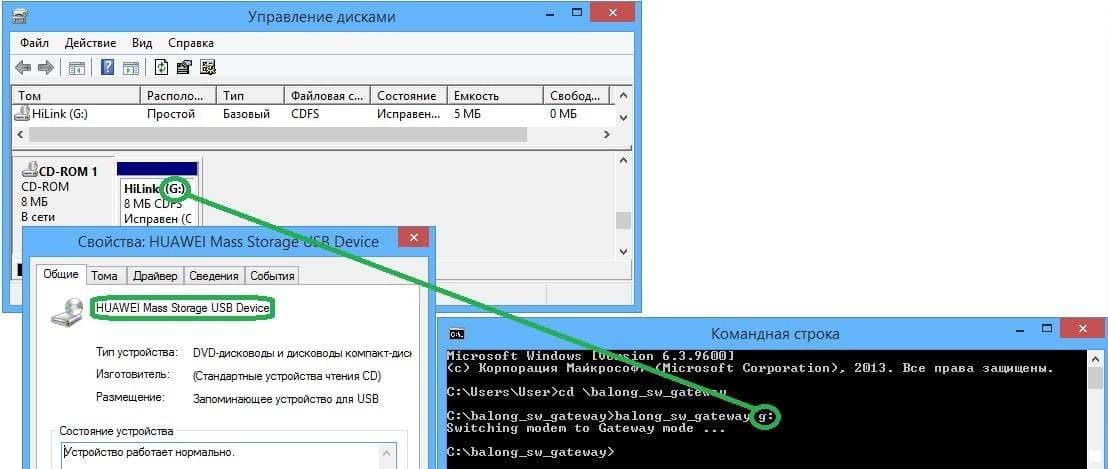This screenshot has width=1108, height=469.
Task: Open the Вид menu
Action: (x=142, y=43)
